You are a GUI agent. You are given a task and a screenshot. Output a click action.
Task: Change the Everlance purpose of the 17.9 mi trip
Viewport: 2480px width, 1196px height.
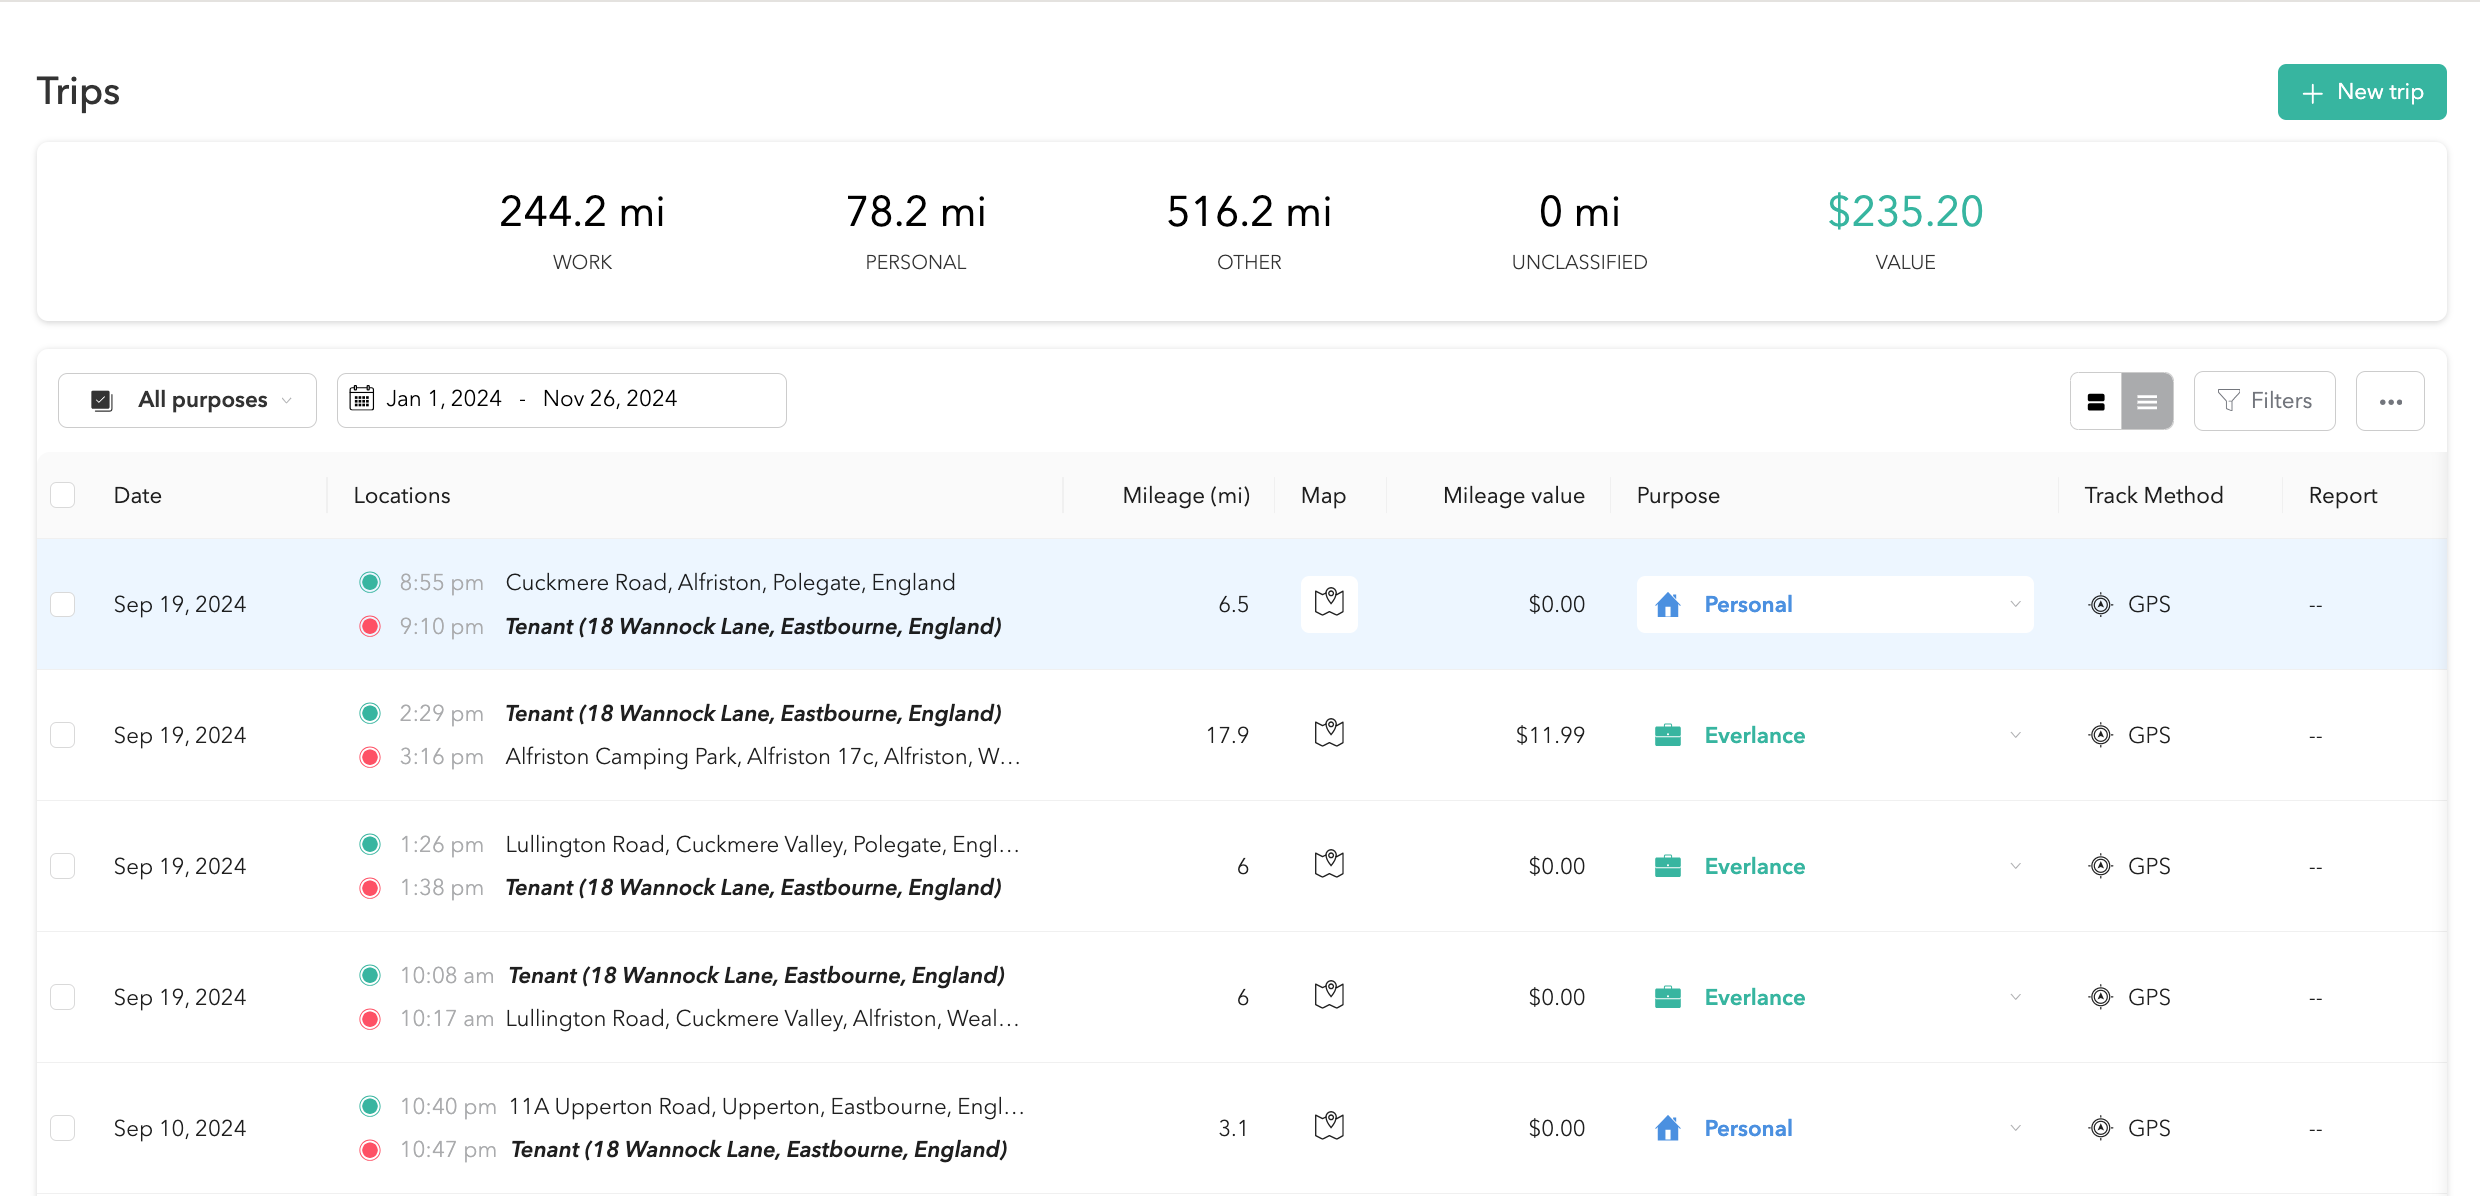pyautogui.click(x=1835, y=735)
